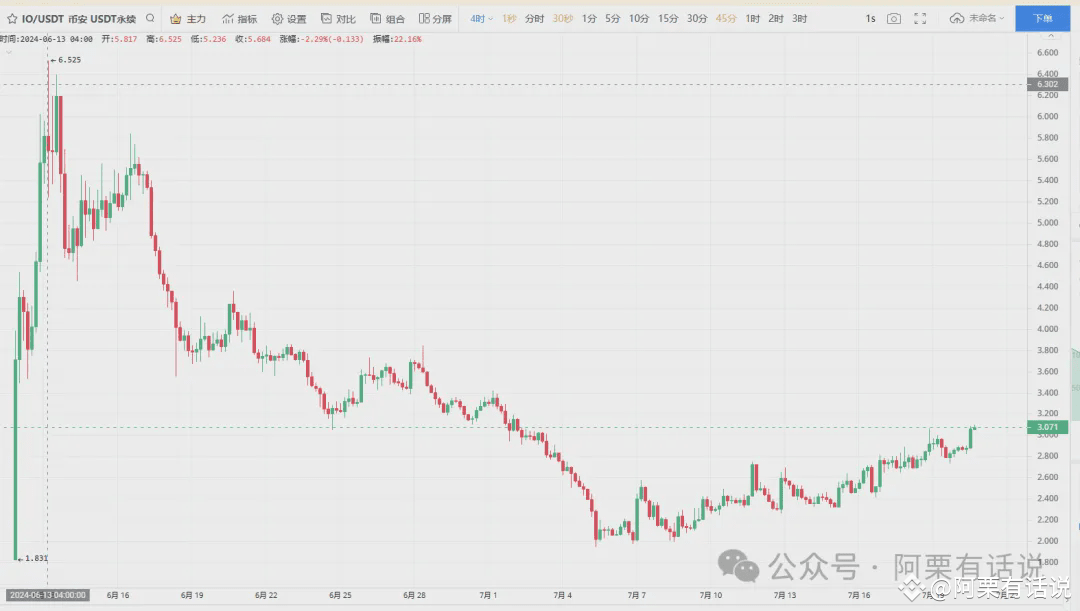Expand the 4时 timeframe dropdown

(x=481, y=19)
